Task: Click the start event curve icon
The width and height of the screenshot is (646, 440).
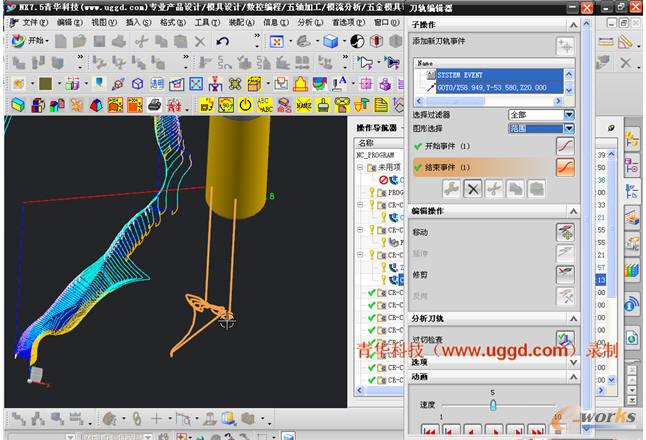Action: [565, 148]
